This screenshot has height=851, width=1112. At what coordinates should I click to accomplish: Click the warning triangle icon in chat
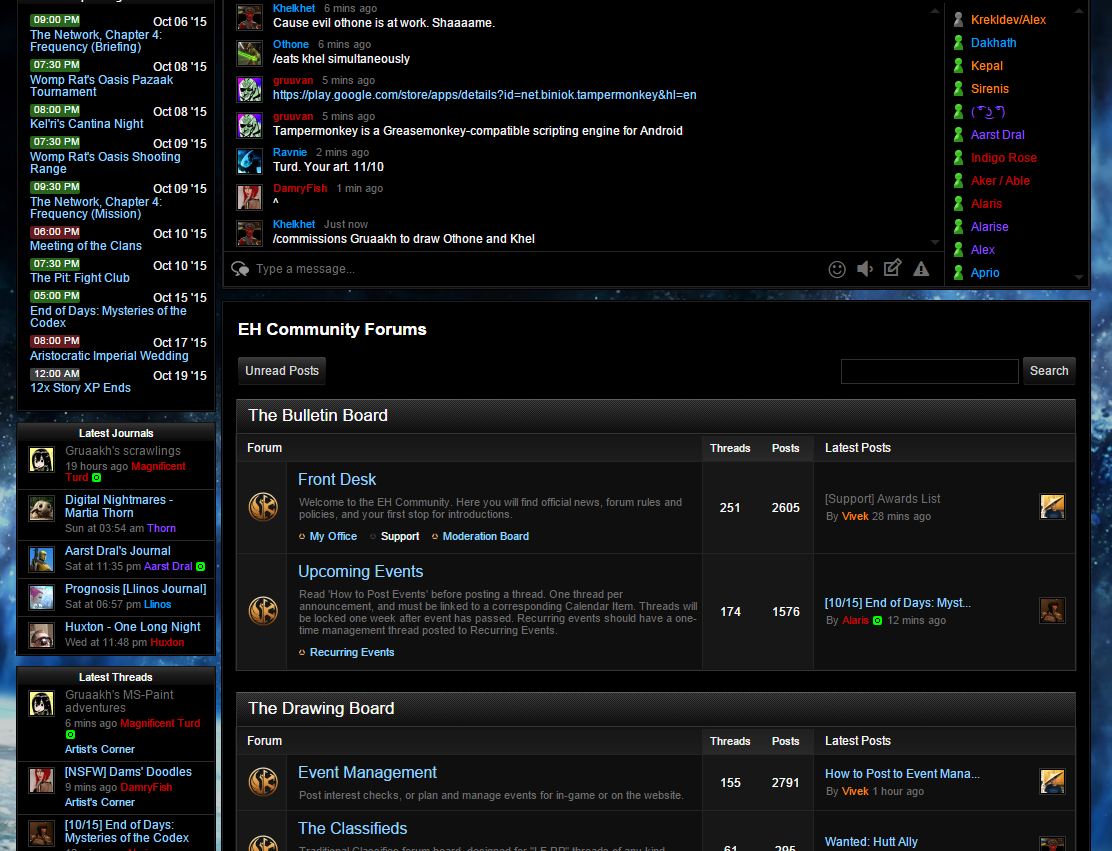[x=921, y=269]
